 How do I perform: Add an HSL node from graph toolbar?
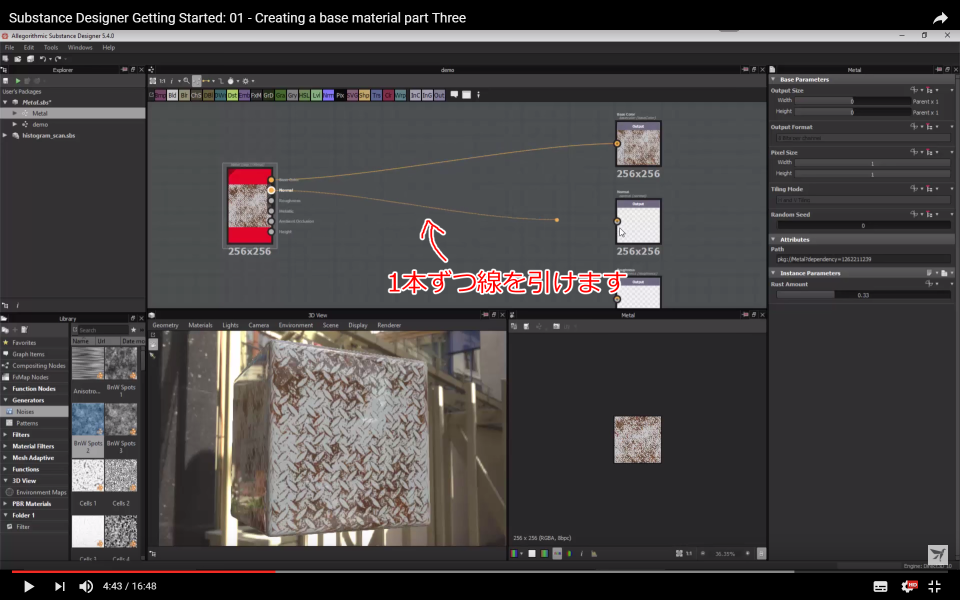tap(304, 96)
